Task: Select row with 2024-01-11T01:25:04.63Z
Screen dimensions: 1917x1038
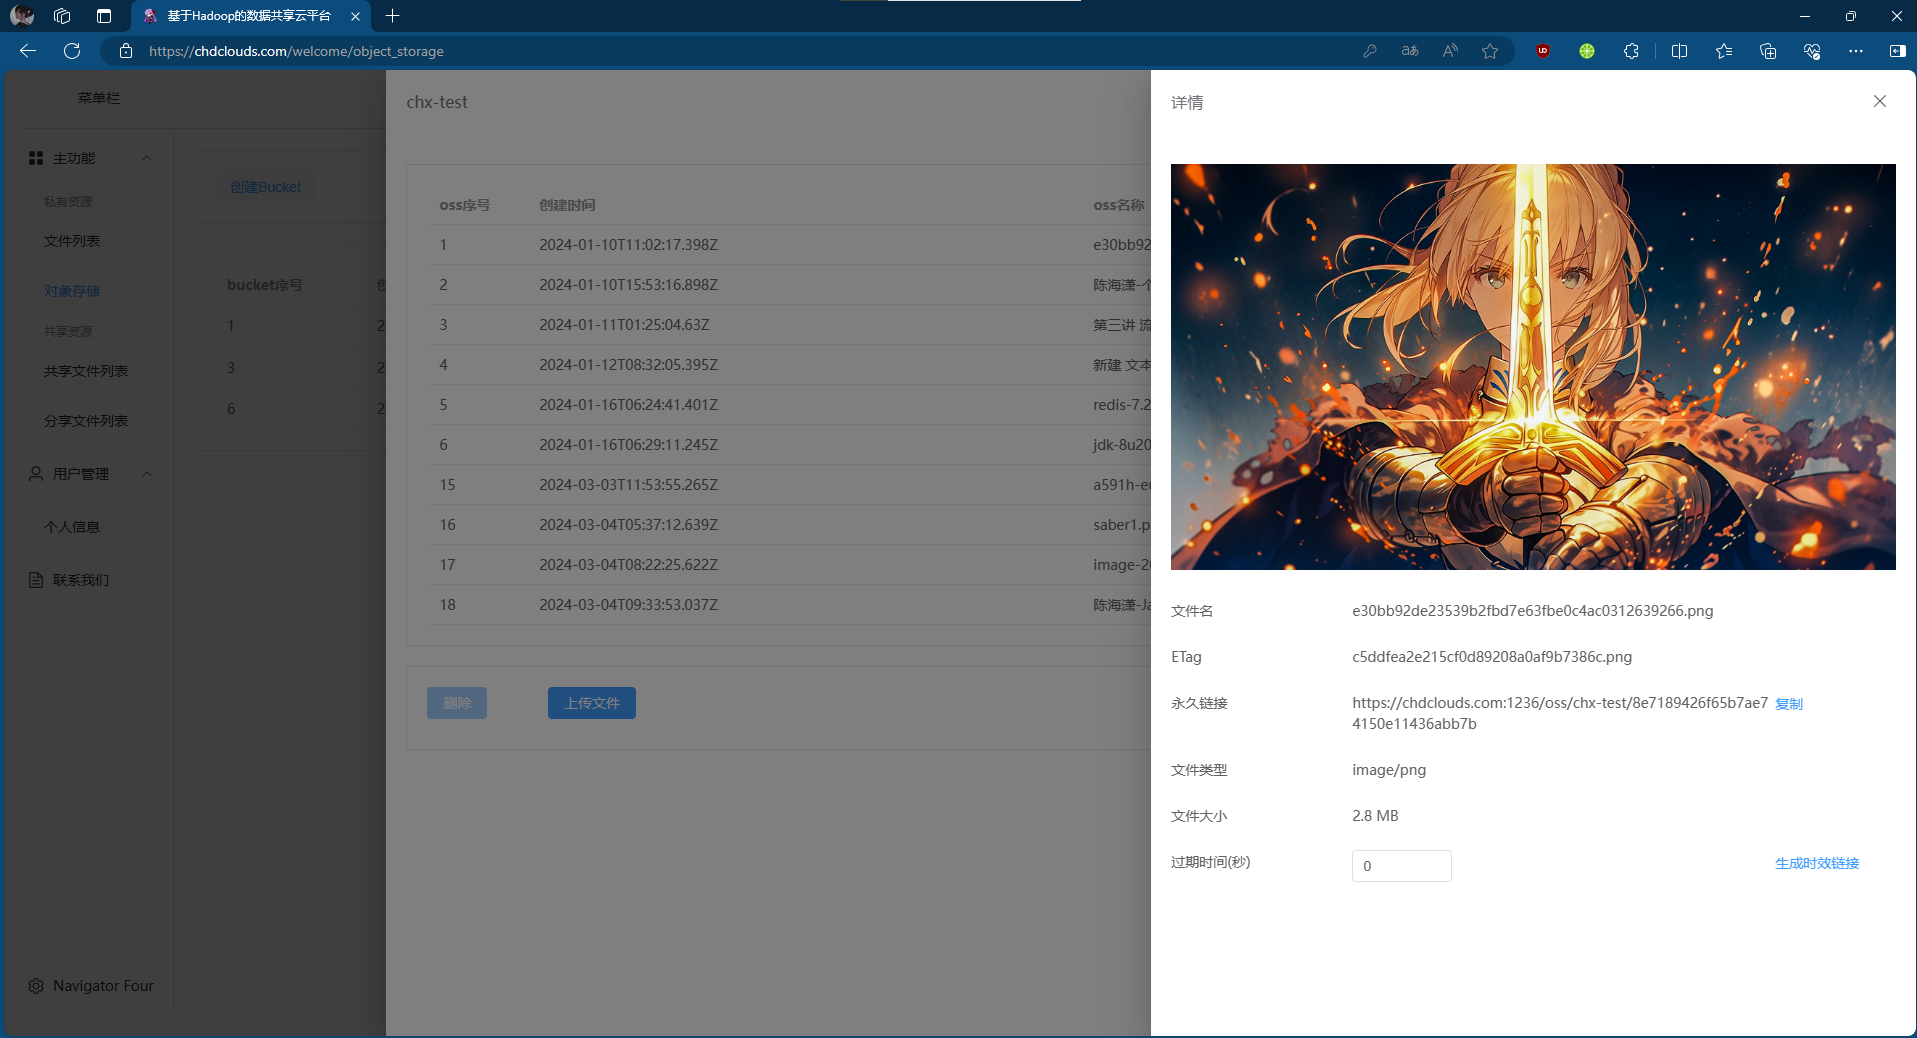Action: (x=789, y=325)
